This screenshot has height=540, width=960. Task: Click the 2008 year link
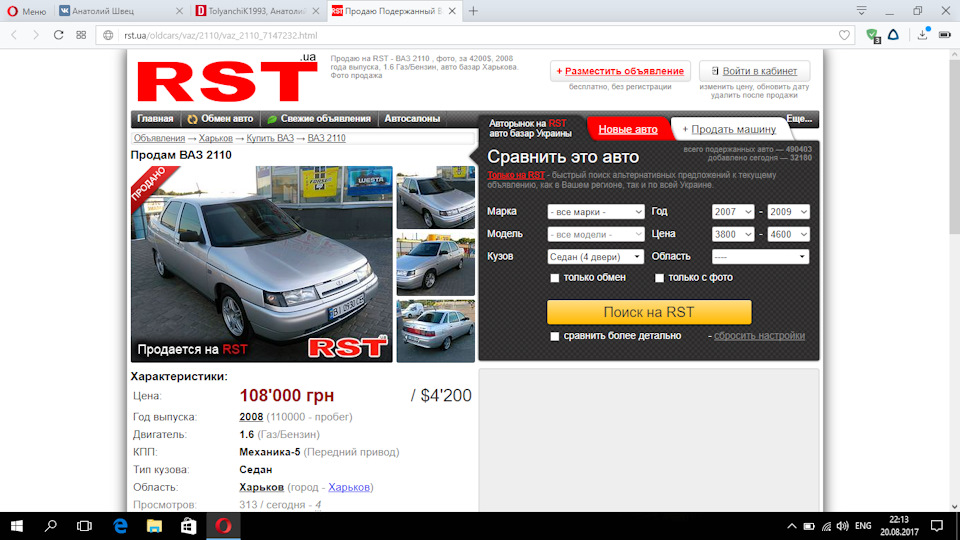(251, 417)
